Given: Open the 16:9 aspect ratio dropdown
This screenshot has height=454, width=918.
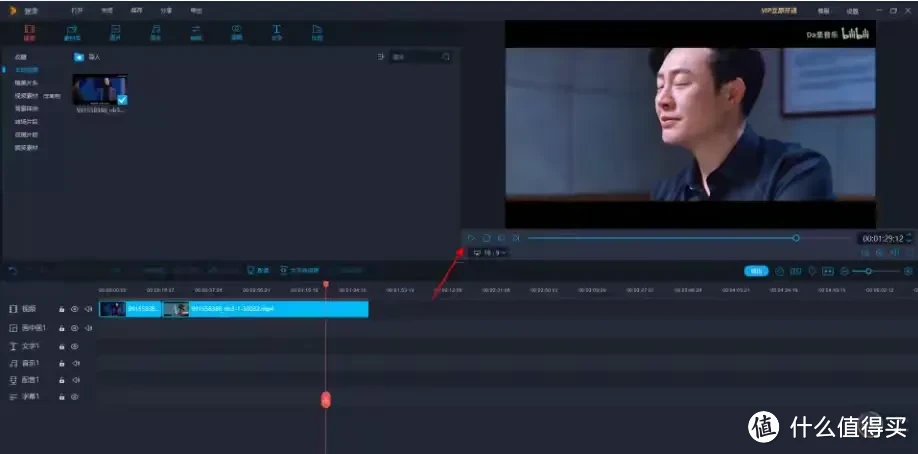Looking at the screenshot, I should (x=490, y=252).
